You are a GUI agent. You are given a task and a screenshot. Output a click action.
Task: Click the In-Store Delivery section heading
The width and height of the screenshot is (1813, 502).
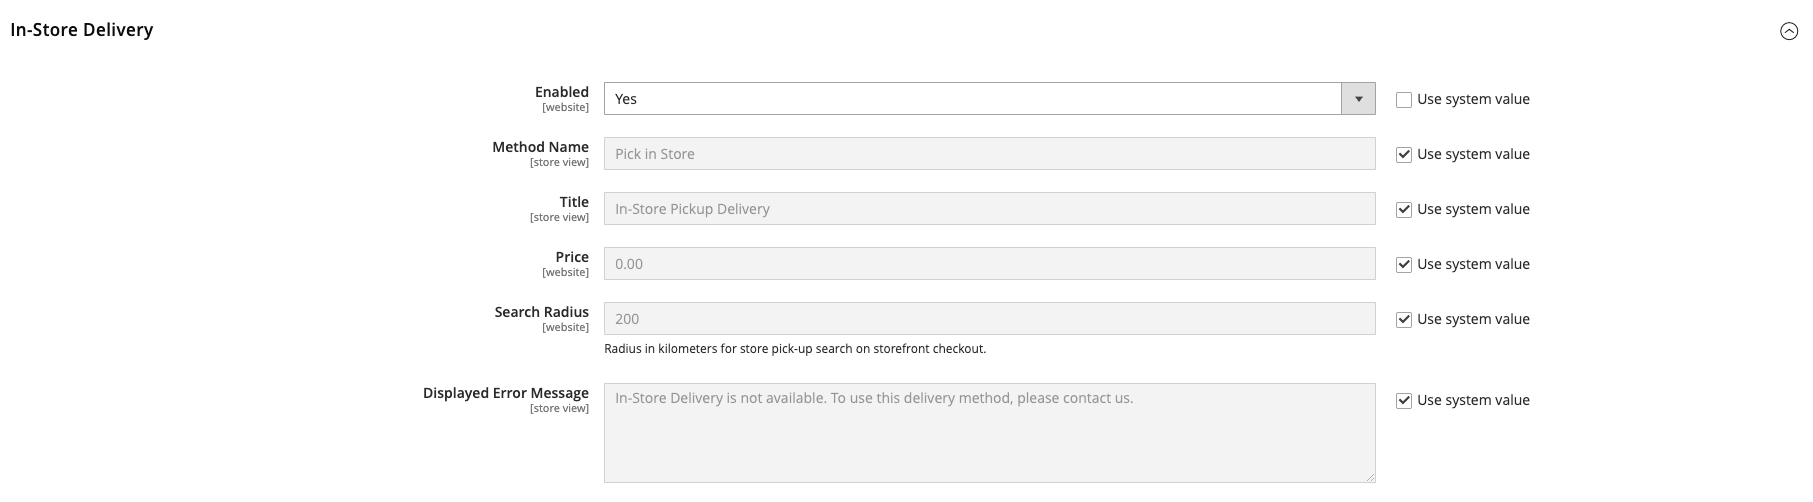click(82, 30)
